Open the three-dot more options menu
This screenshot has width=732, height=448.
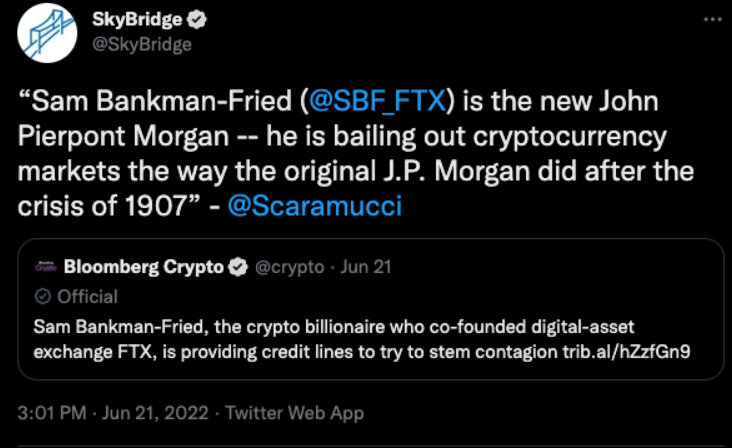point(712,19)
